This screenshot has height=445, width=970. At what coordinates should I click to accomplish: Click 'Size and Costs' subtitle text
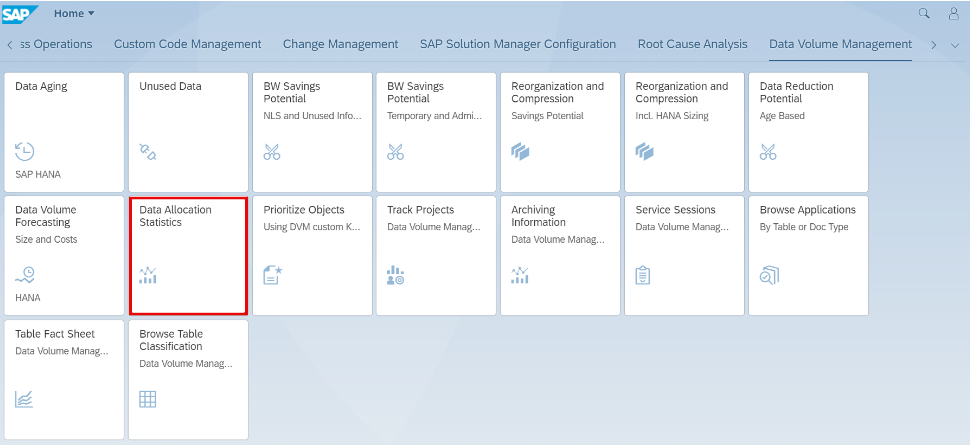46,240
